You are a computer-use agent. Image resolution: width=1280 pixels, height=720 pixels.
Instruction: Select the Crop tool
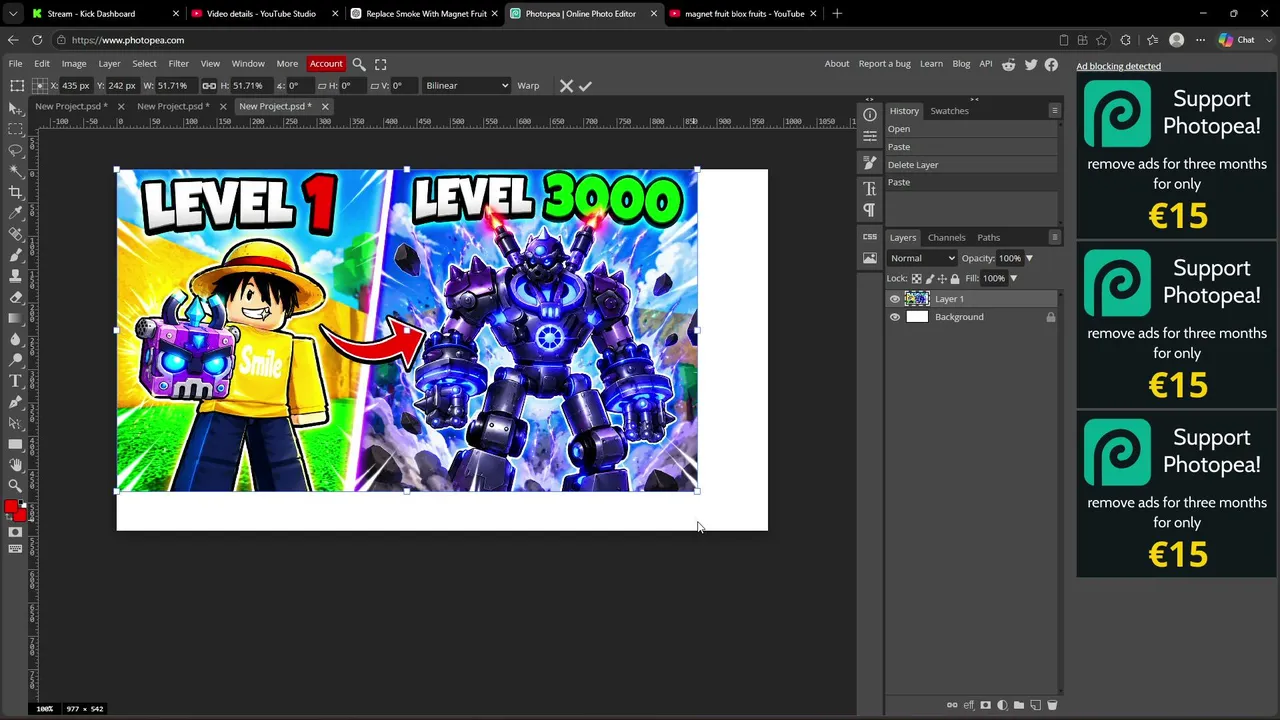(x=16, y=192)
